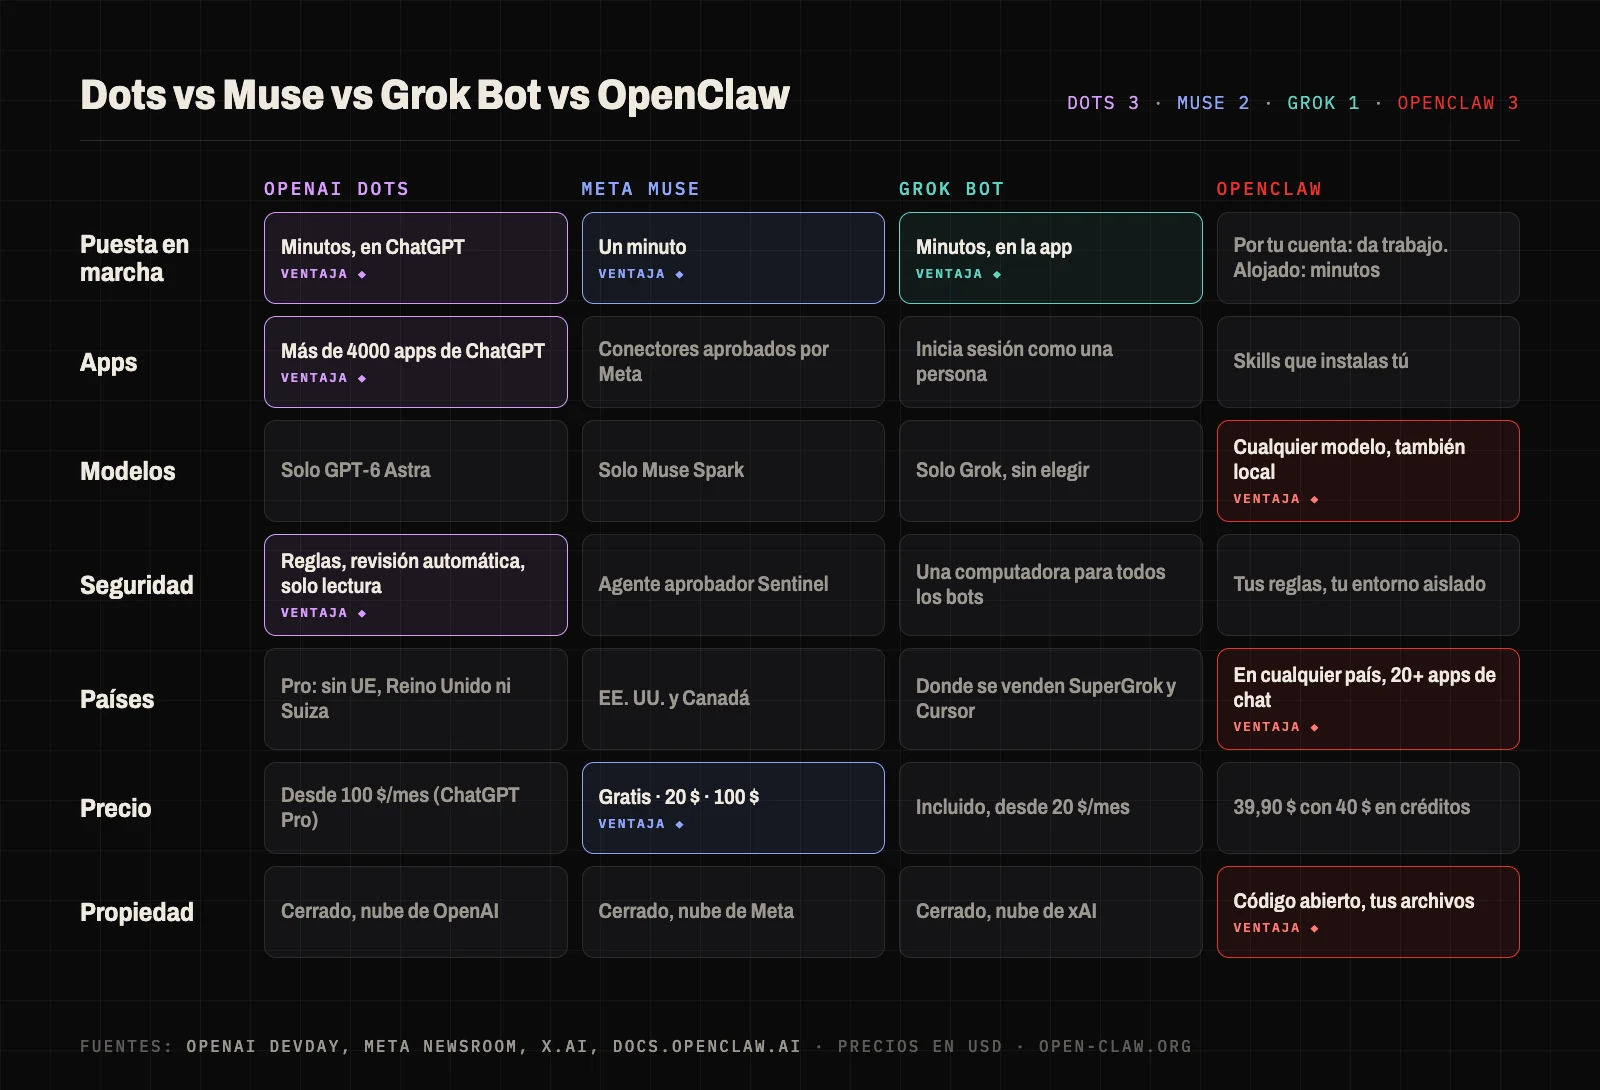The width and height of the screenshot is (1600, 1090).
Task: Click the 'Puesta en marcha' row label
Action: pos(134,258)
